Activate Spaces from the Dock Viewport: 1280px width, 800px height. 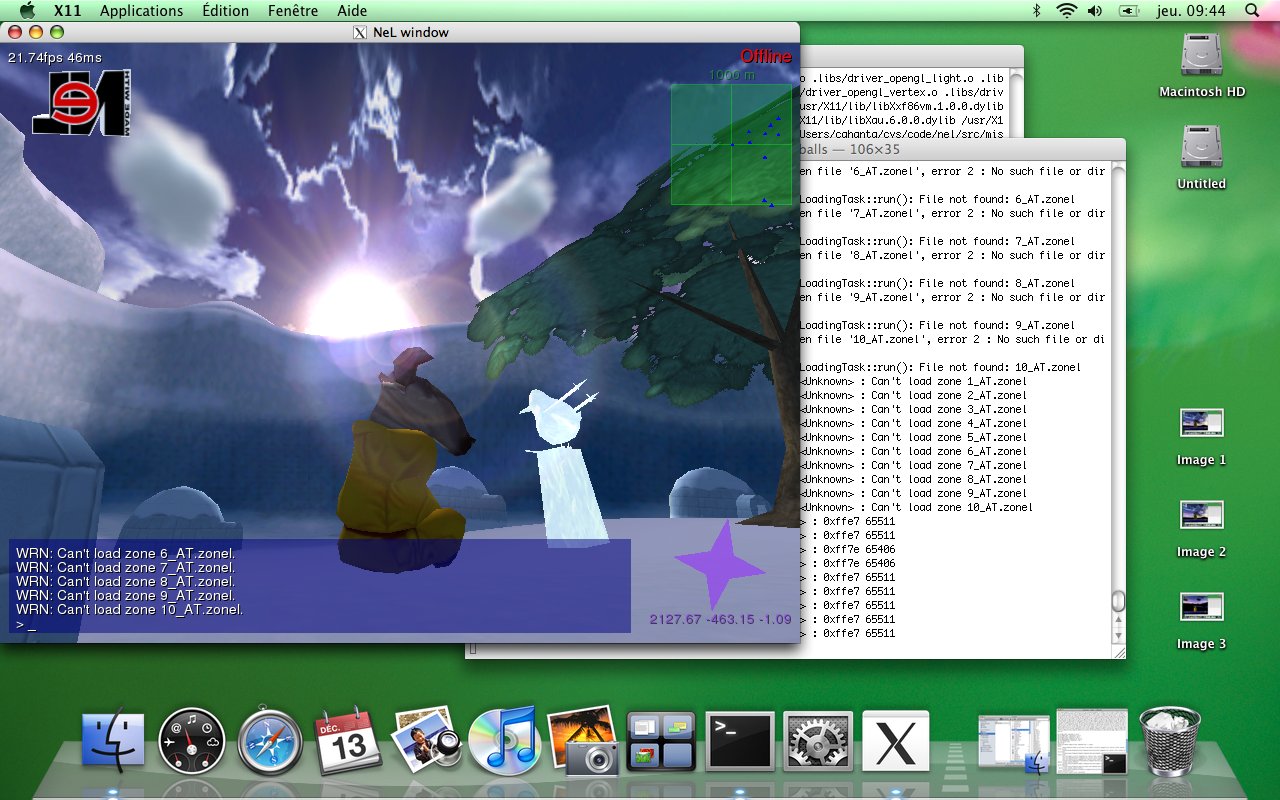coord(661,741)
